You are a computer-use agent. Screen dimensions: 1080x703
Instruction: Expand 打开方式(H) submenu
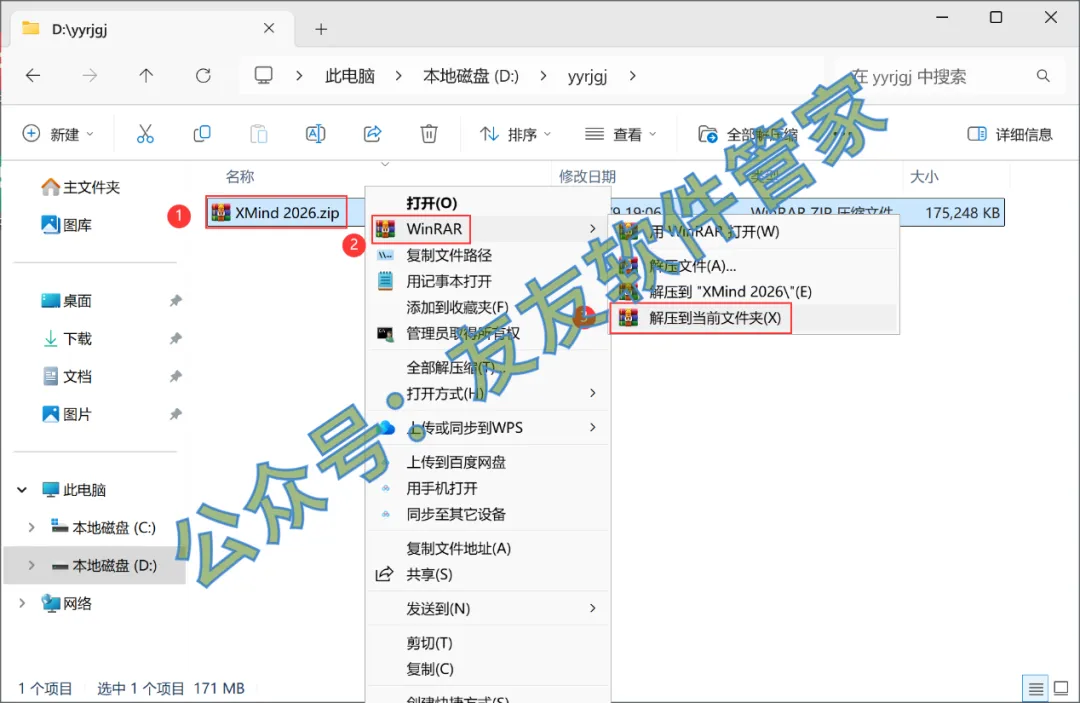tap(487, 394)
